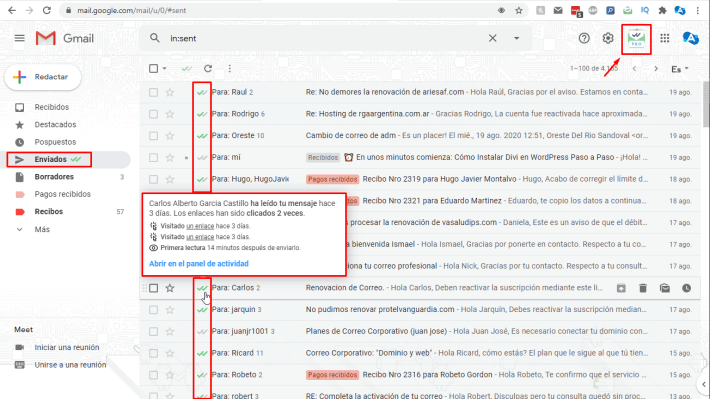
Task: Click the Mailtrack double-check toolbar icon
Action: [x=187, y=68]
